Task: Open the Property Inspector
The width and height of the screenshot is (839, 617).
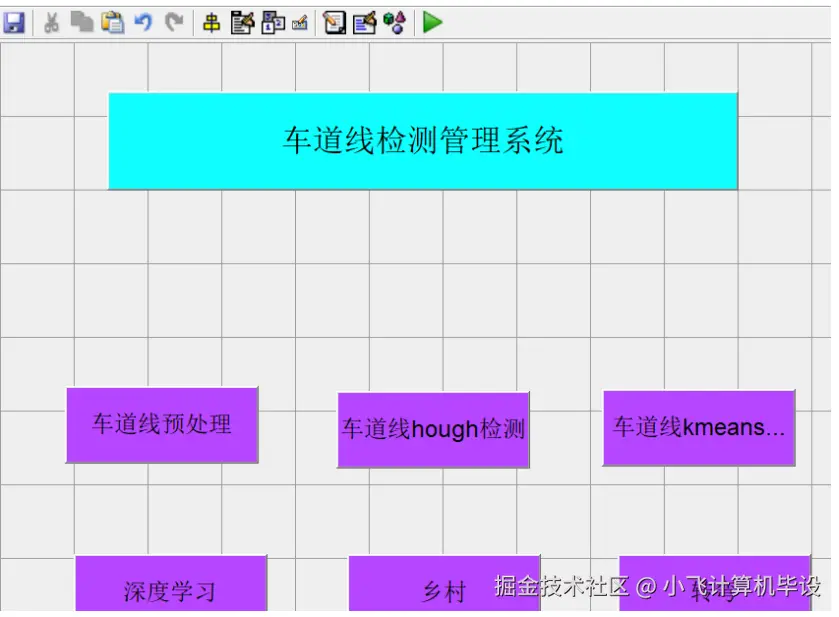Action: (x=365, y=23)
